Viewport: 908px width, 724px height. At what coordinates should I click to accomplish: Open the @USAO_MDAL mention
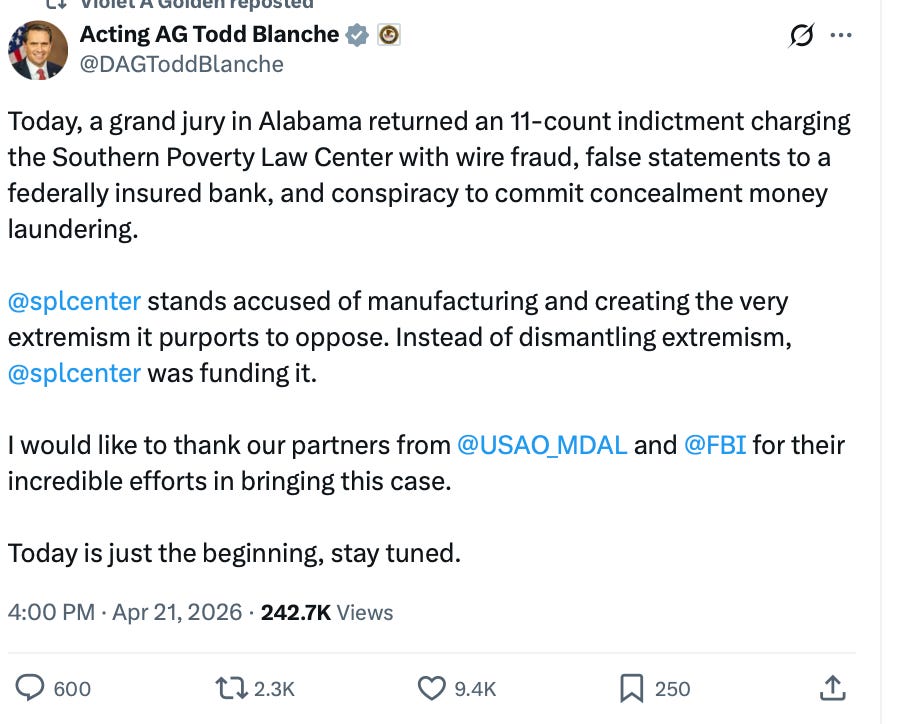(x=542, y=444)
